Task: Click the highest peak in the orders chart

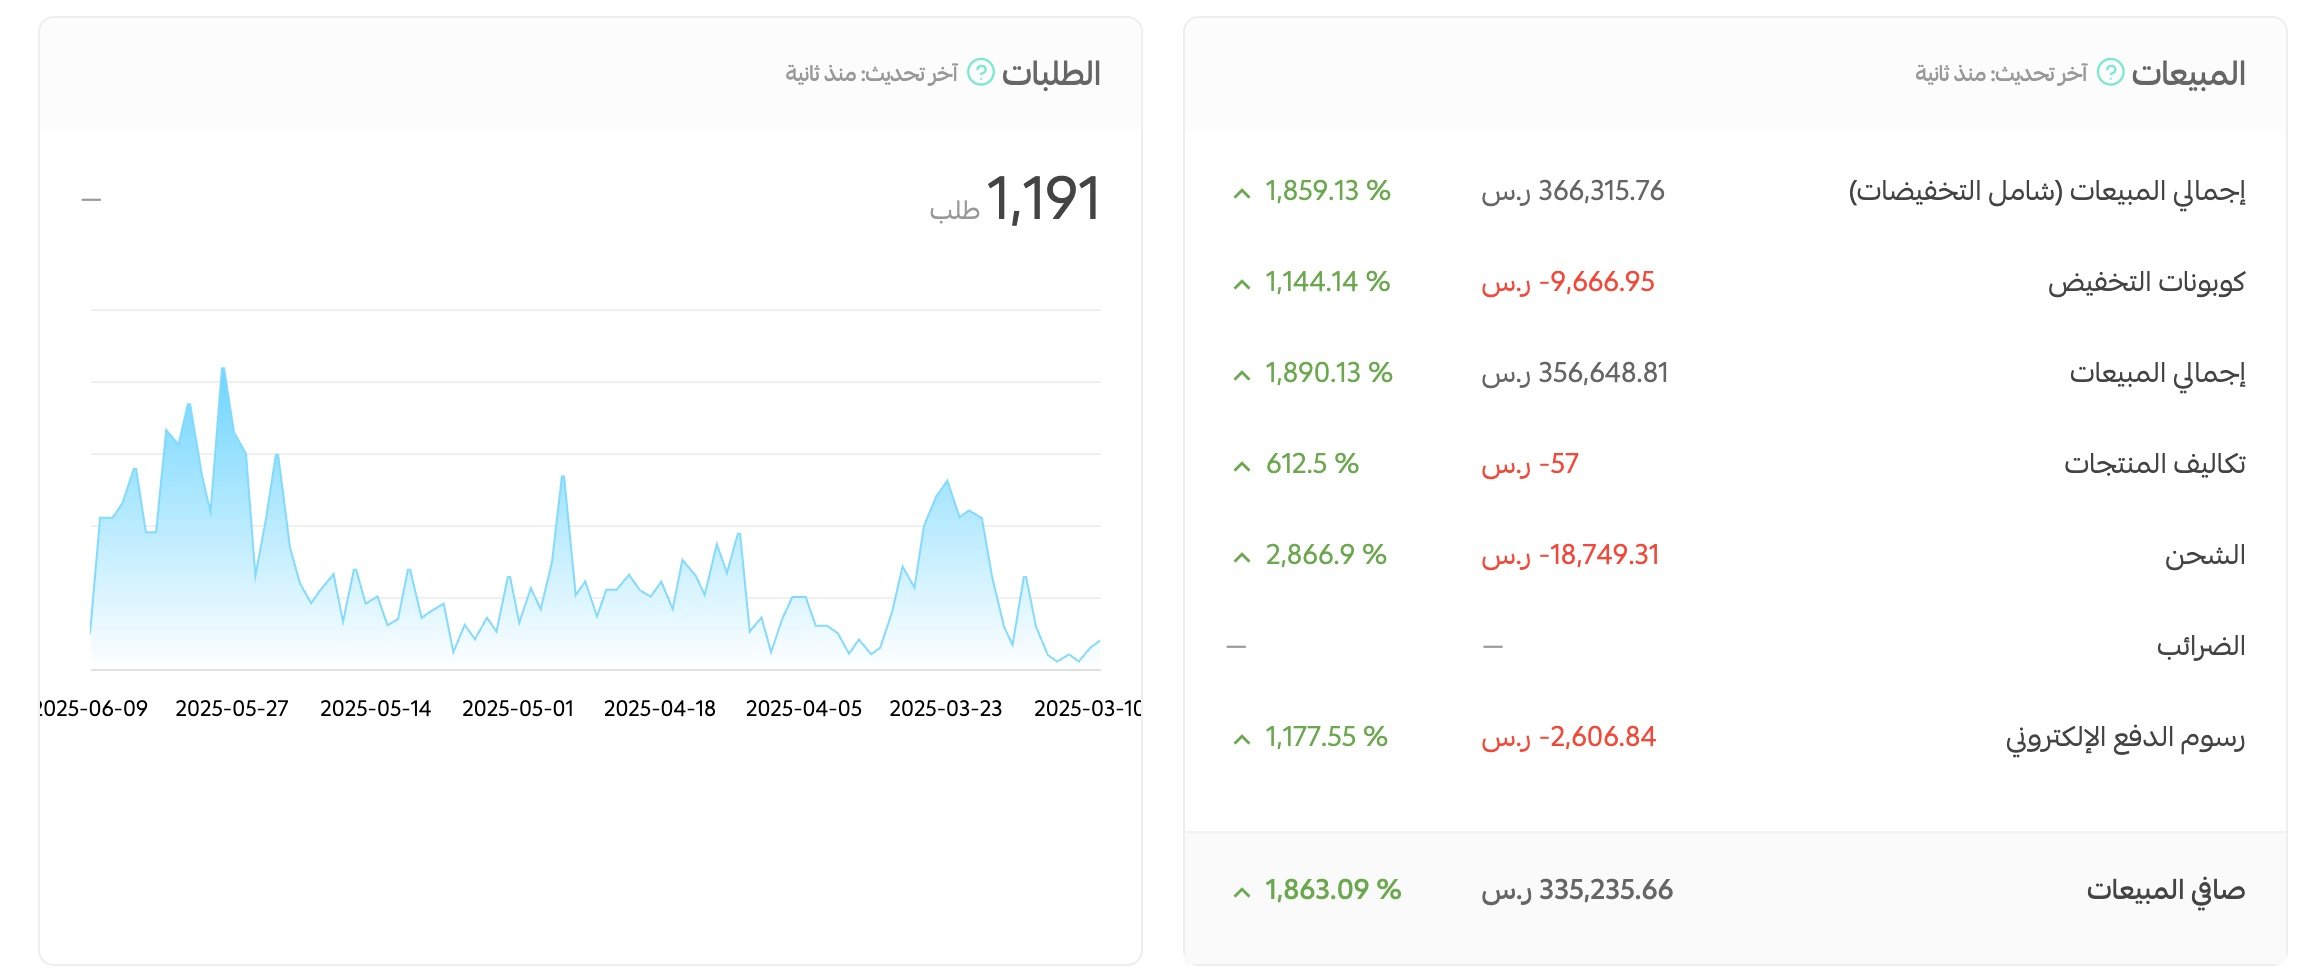Action: [x=223, y=370]
